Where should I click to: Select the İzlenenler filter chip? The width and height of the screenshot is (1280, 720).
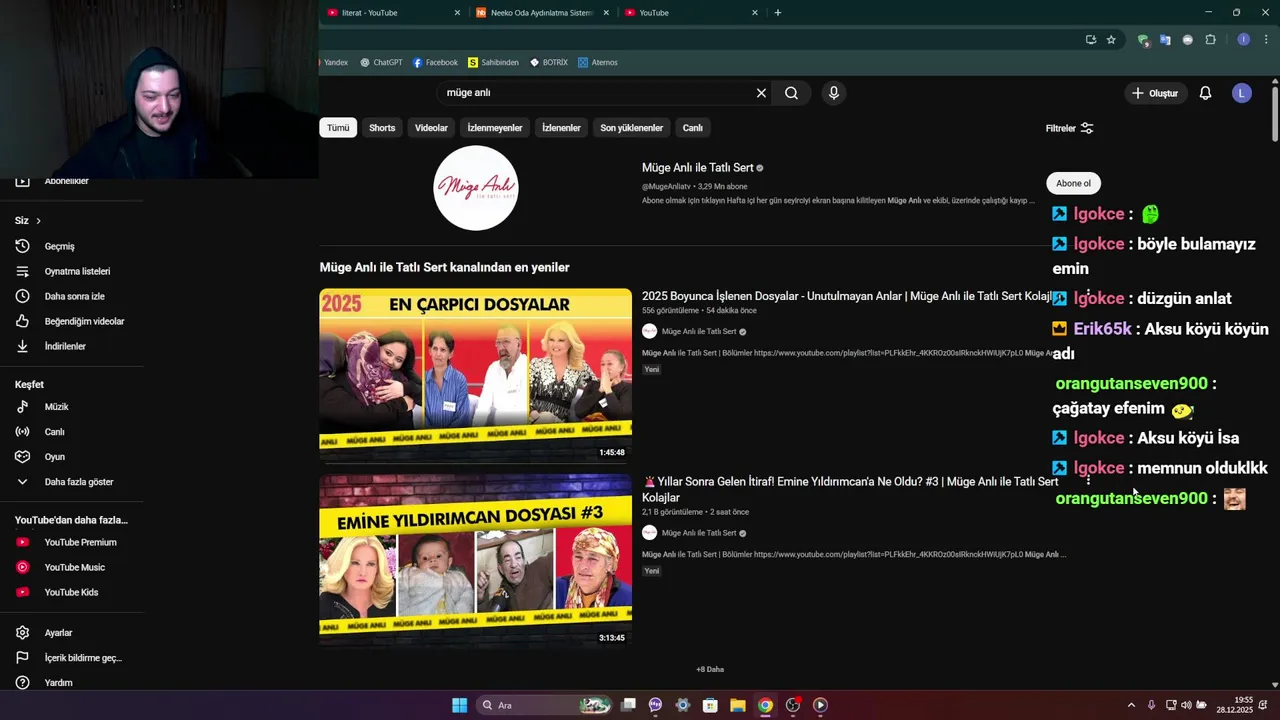[x=561, y=128]
